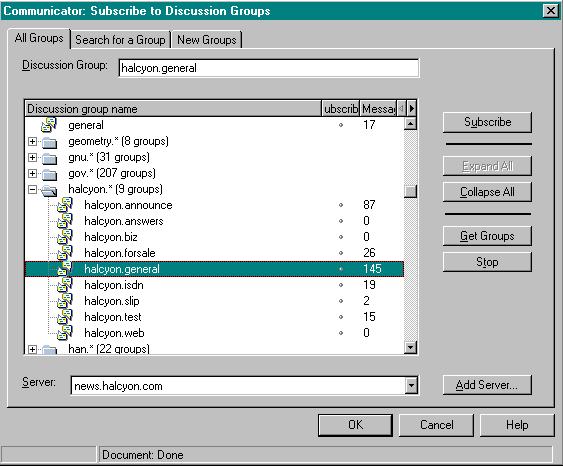This screenshot has width=563, height=466.
Task: Click the folder icon for geometry.*
Action: (49, 142)
